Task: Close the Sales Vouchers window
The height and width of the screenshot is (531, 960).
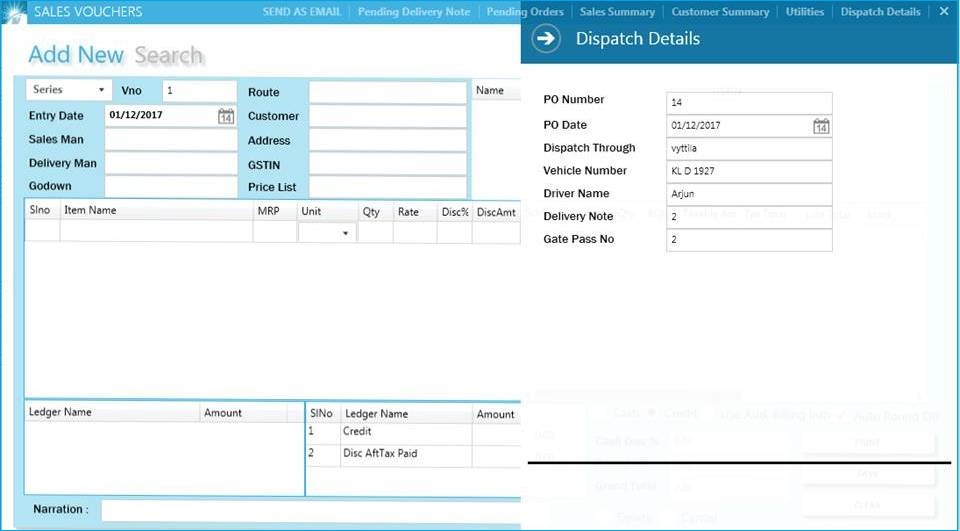Action: [x=944, y=12]
